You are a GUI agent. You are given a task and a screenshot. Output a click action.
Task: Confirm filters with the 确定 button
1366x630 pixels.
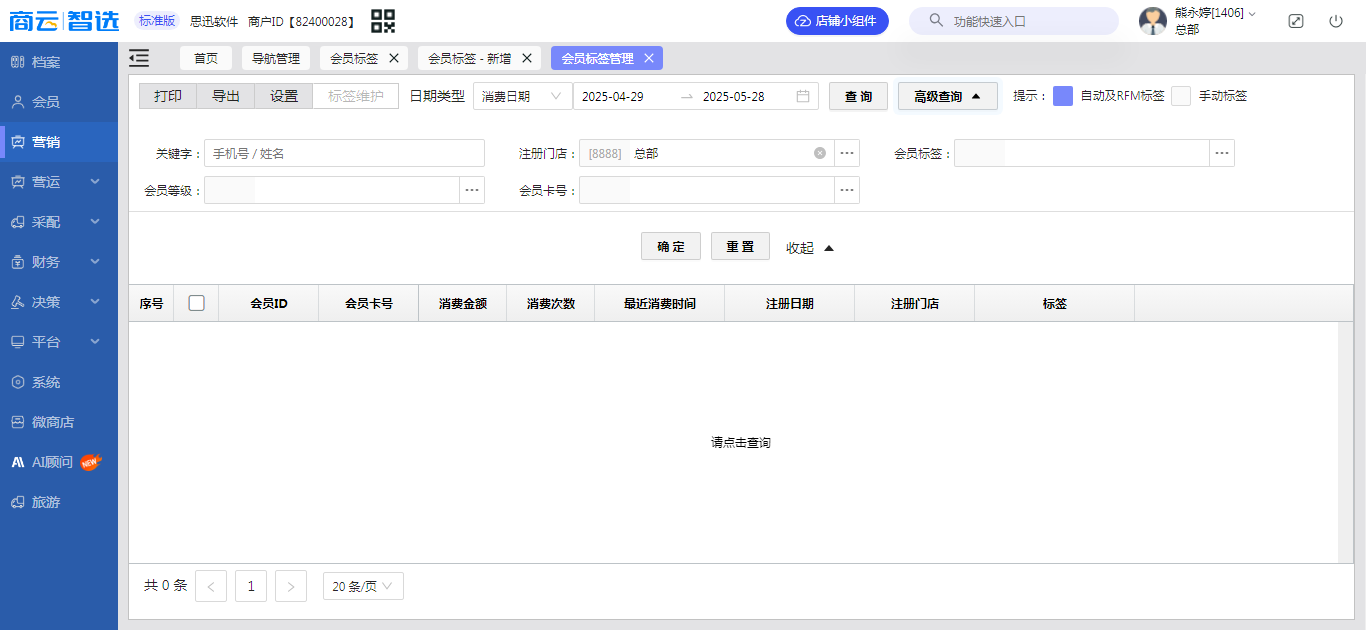pos(671,246)
